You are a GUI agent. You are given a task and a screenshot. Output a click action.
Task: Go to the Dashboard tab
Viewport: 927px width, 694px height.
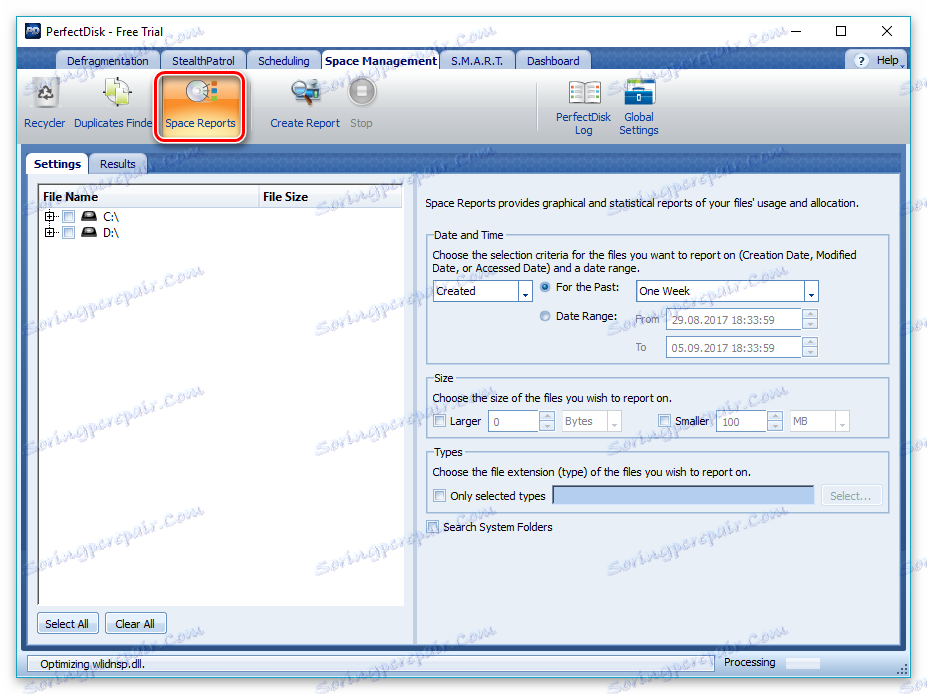click(553, 61)
